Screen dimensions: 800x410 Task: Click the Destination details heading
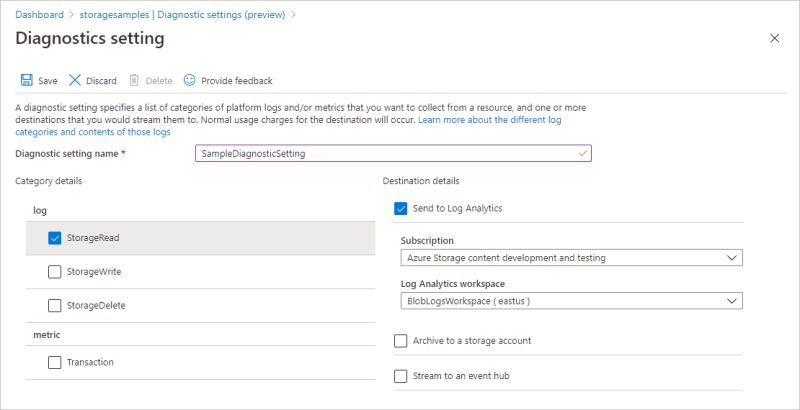tap(421, 181)
